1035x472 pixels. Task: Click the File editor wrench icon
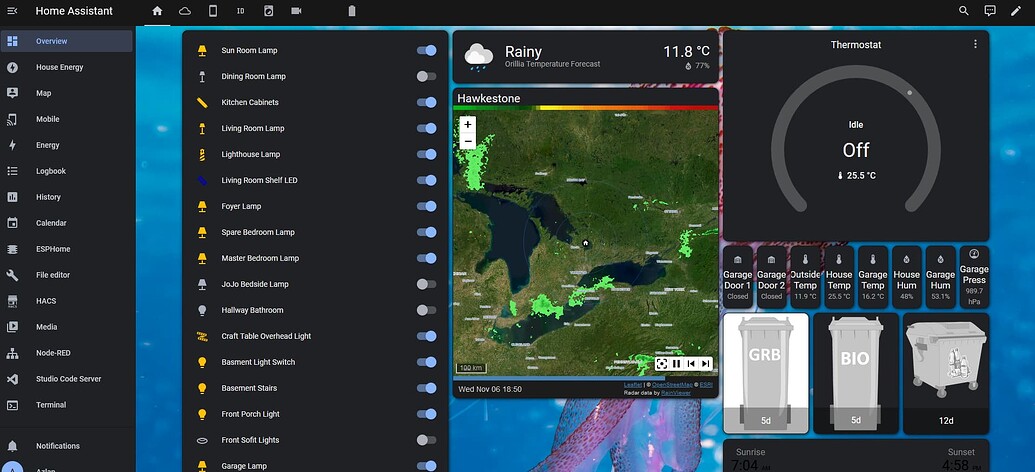click(12, 275)
